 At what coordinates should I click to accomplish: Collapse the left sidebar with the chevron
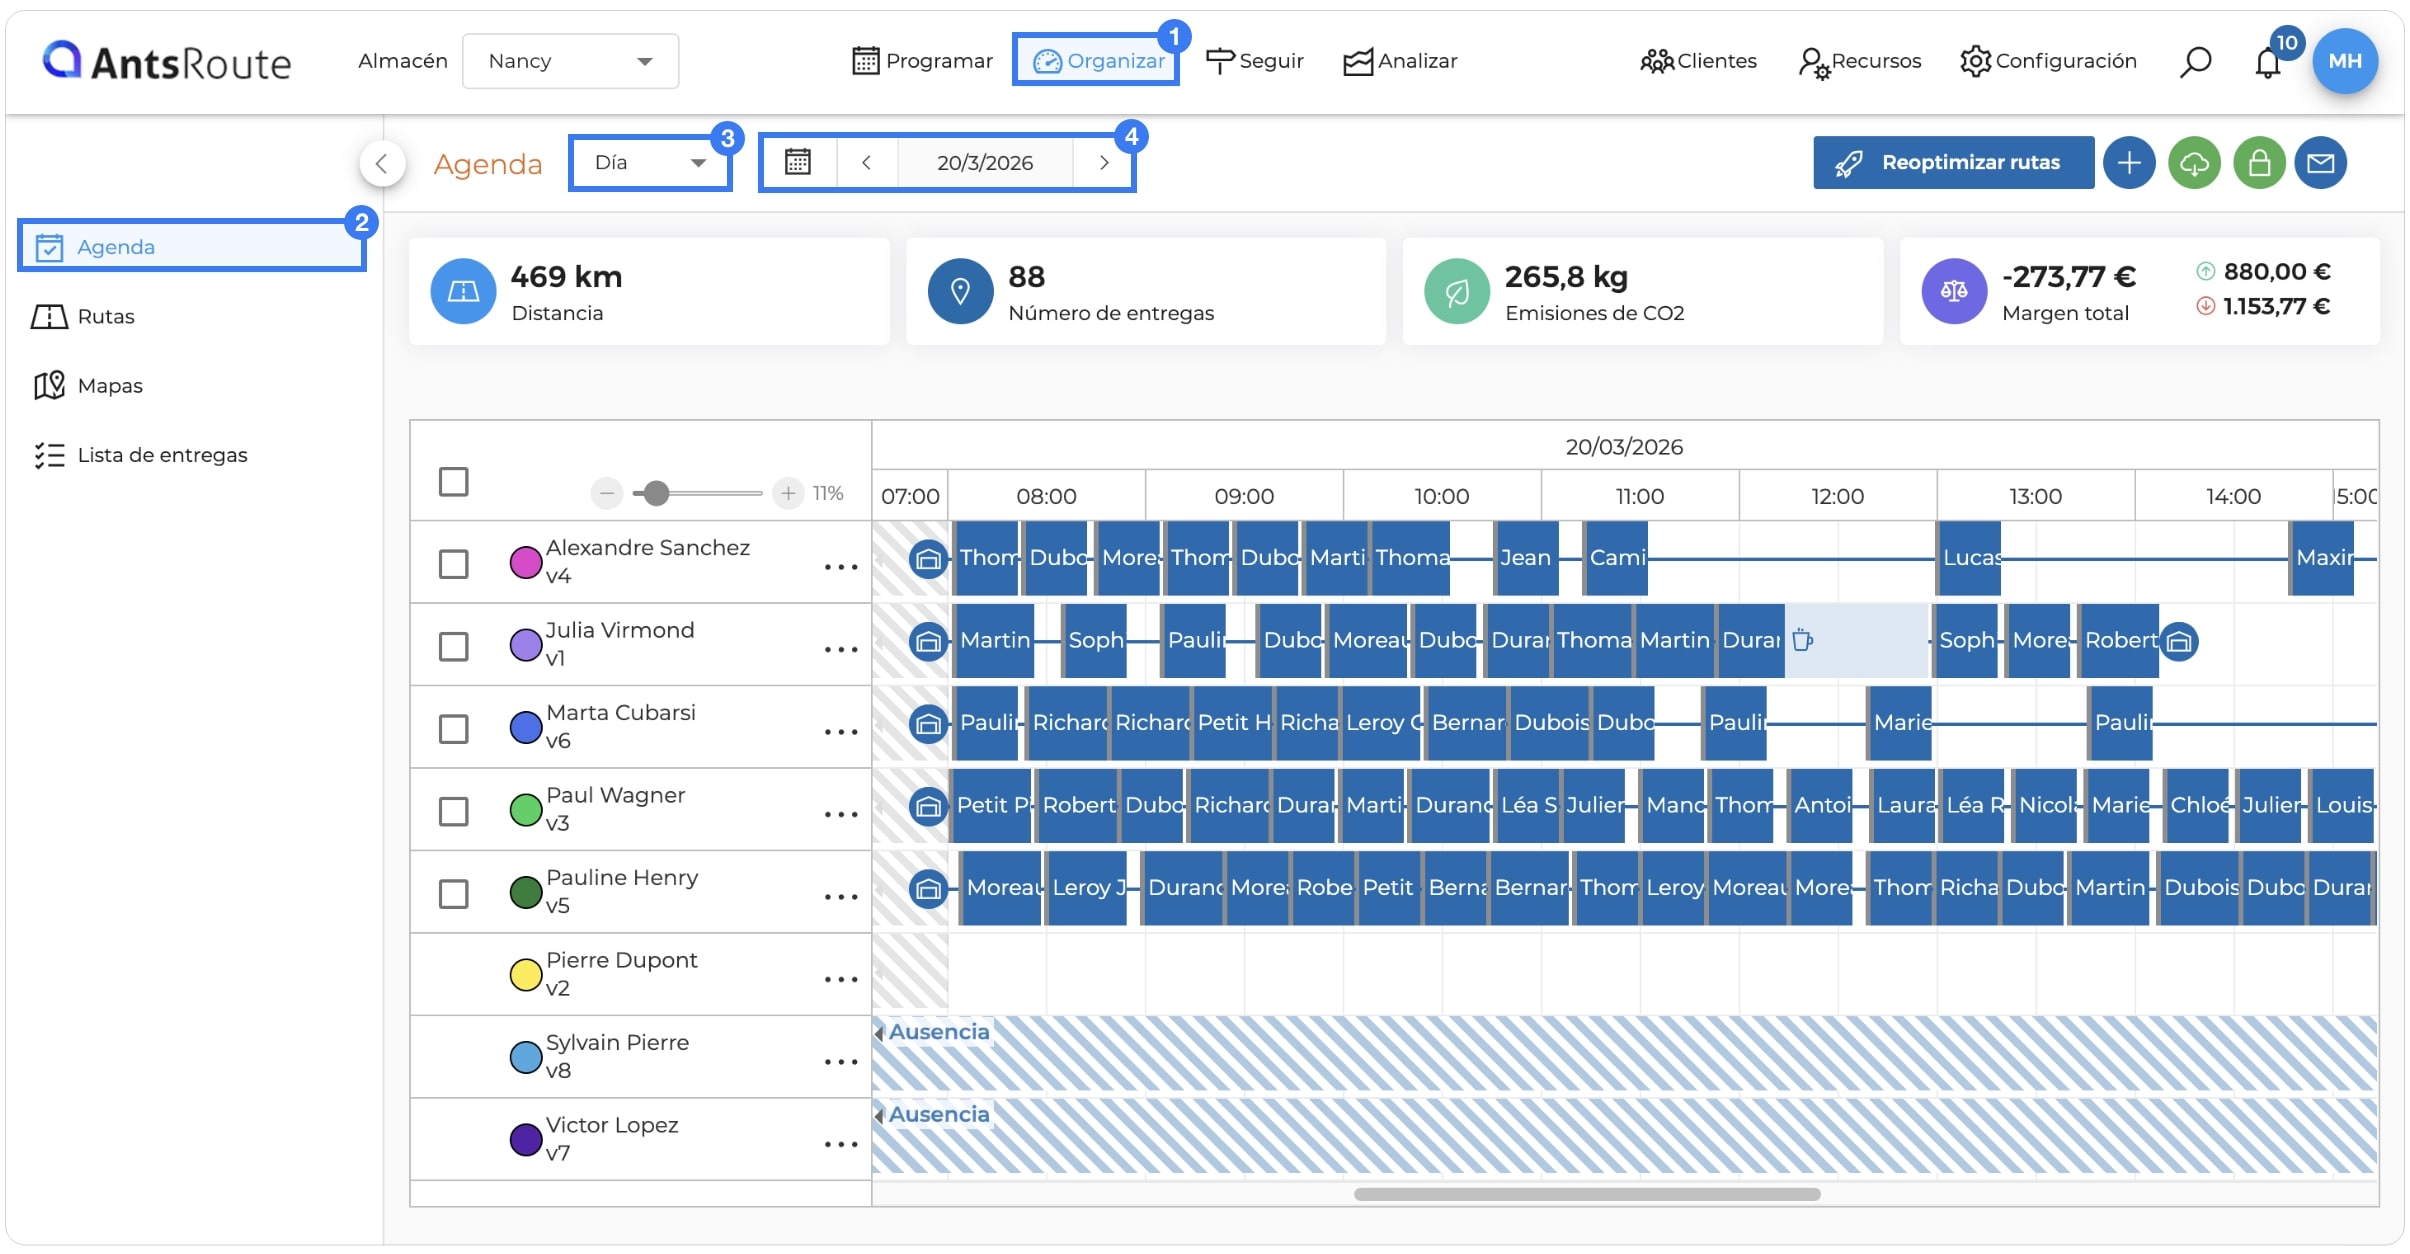tap(382, 163)
